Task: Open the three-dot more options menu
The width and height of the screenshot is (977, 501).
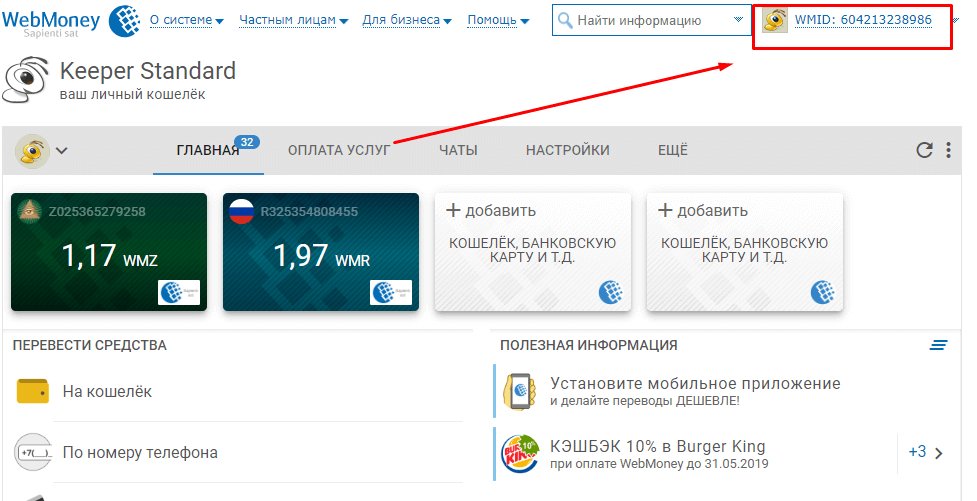Action: [x=948, y=150]
